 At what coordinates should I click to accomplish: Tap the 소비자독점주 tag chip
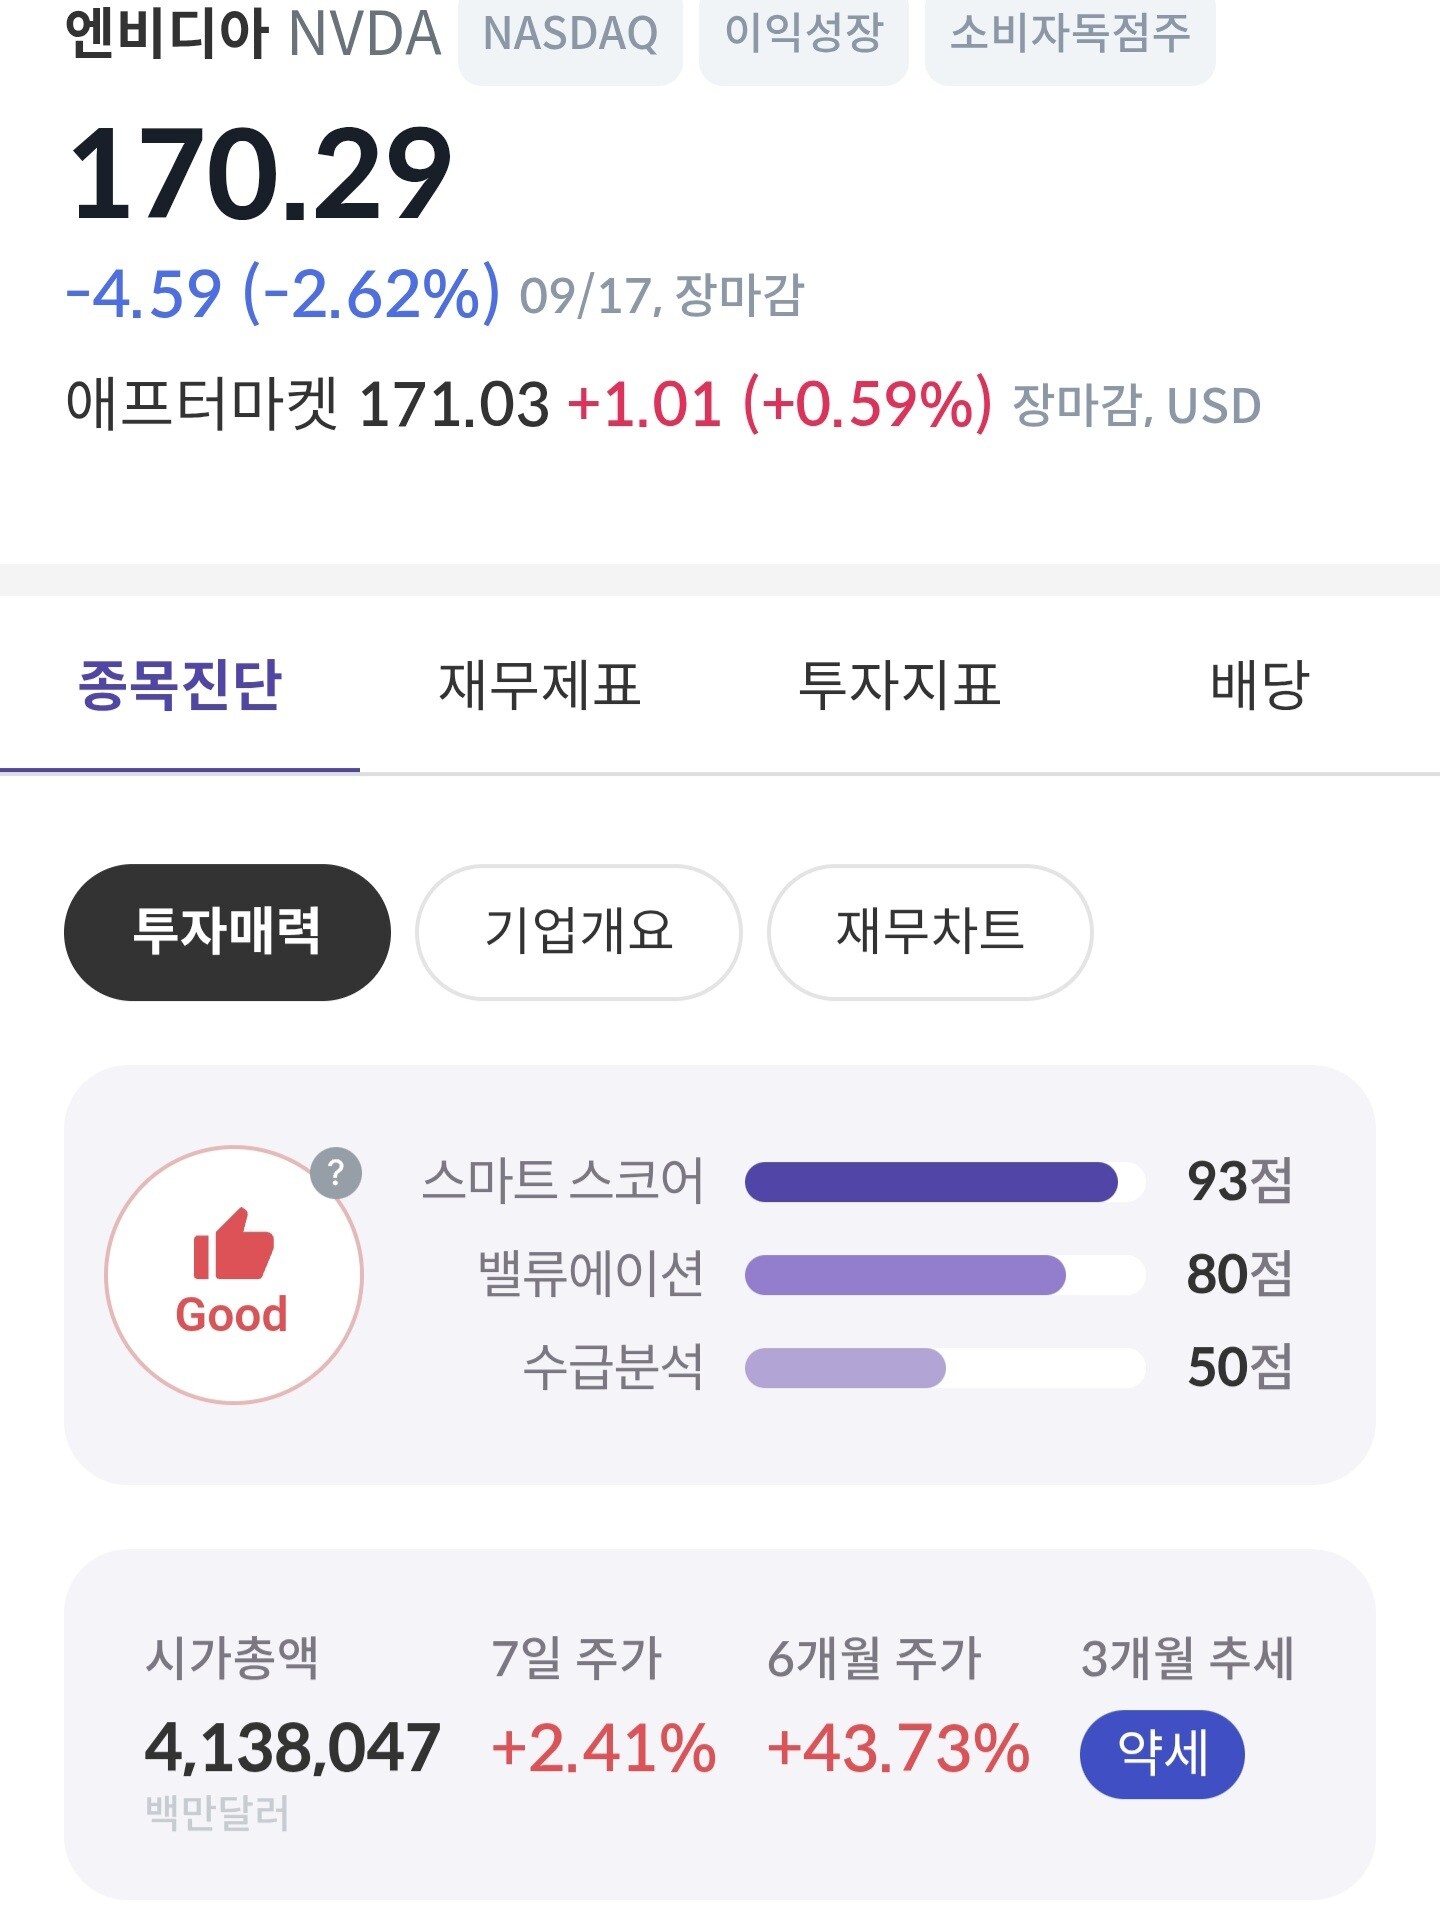point(1070,35)
